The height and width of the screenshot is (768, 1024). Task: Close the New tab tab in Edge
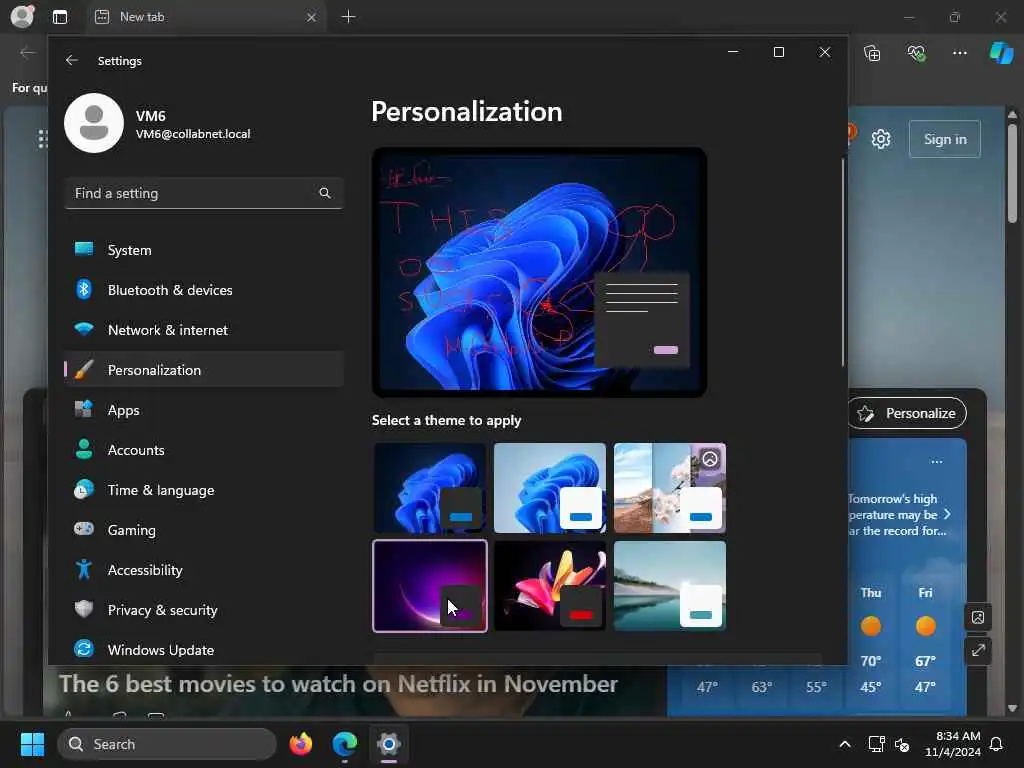(312, 18)
